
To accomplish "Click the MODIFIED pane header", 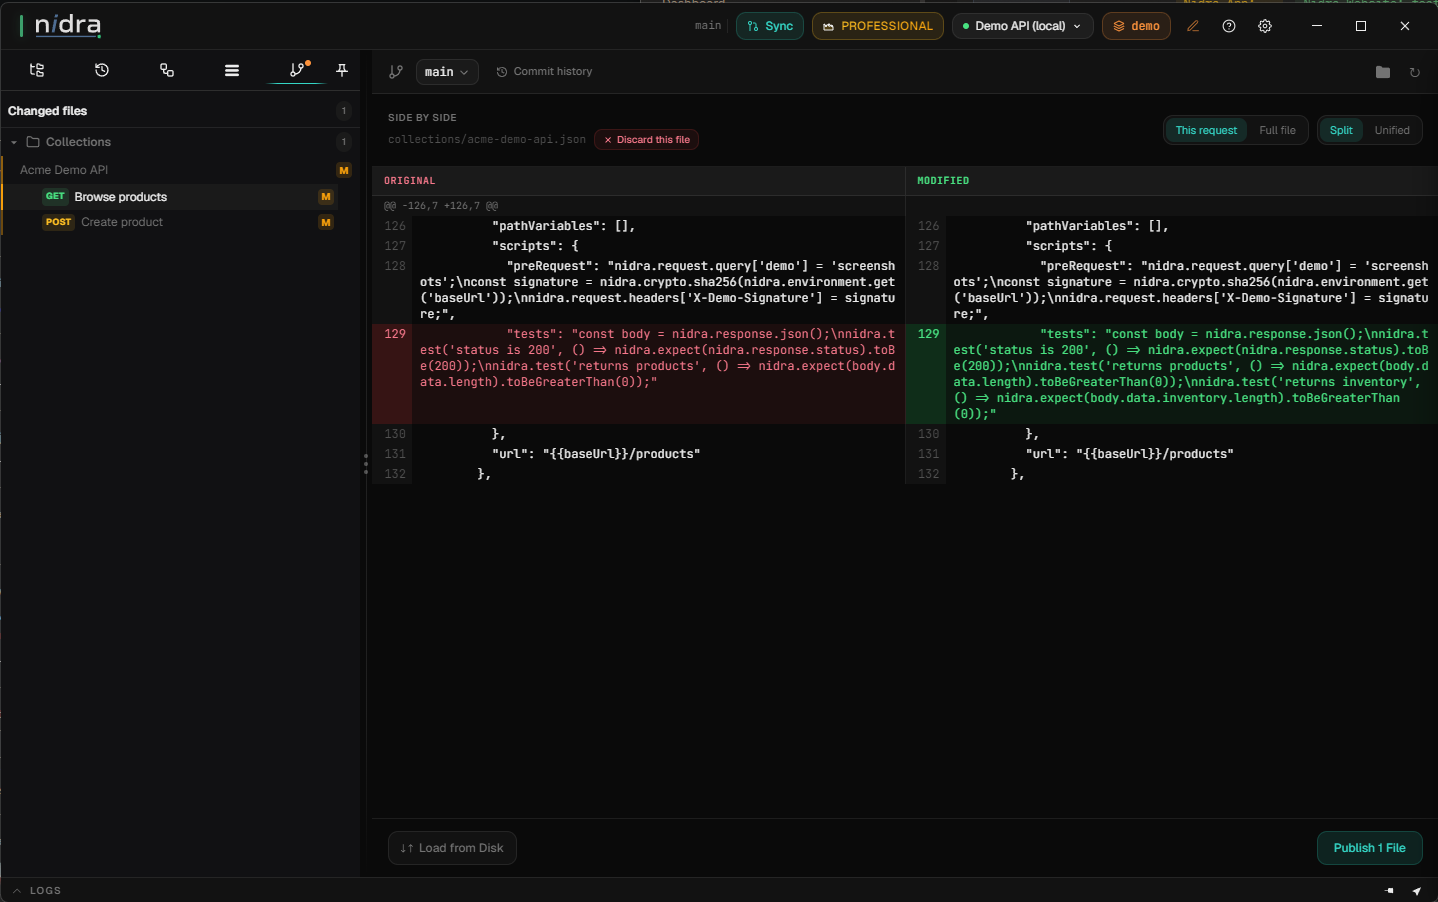I will pyautogui.click(x=943, y=181).
